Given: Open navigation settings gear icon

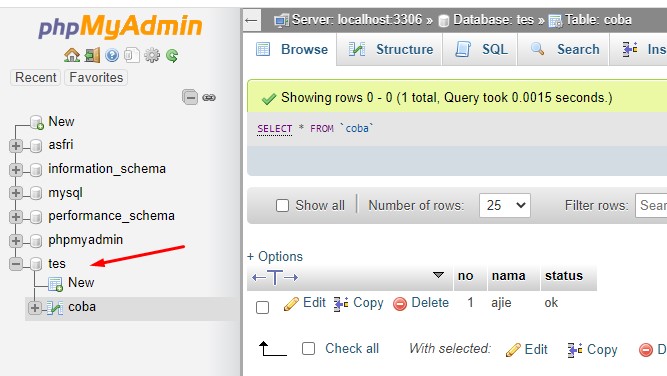Looking at the screenshot, I should coord(152,55).
